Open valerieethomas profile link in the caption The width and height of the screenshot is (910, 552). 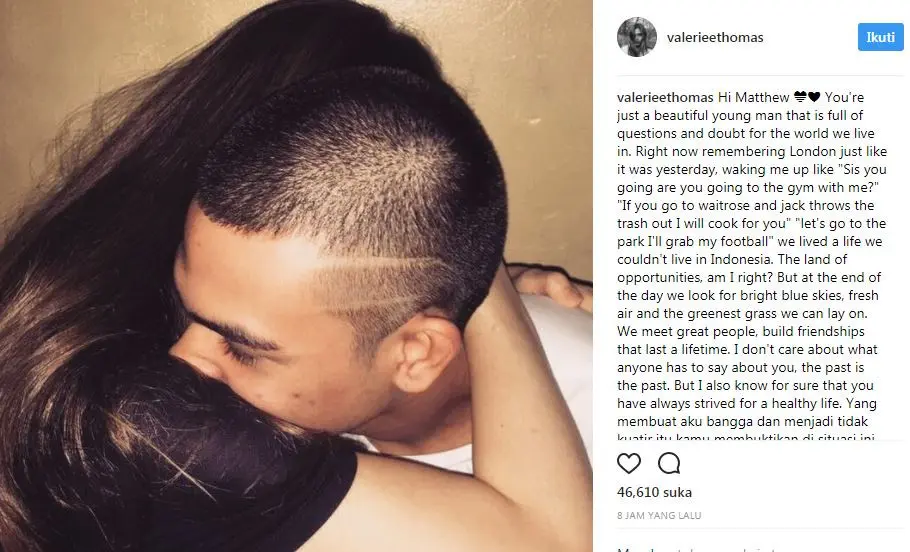point(665,97)
